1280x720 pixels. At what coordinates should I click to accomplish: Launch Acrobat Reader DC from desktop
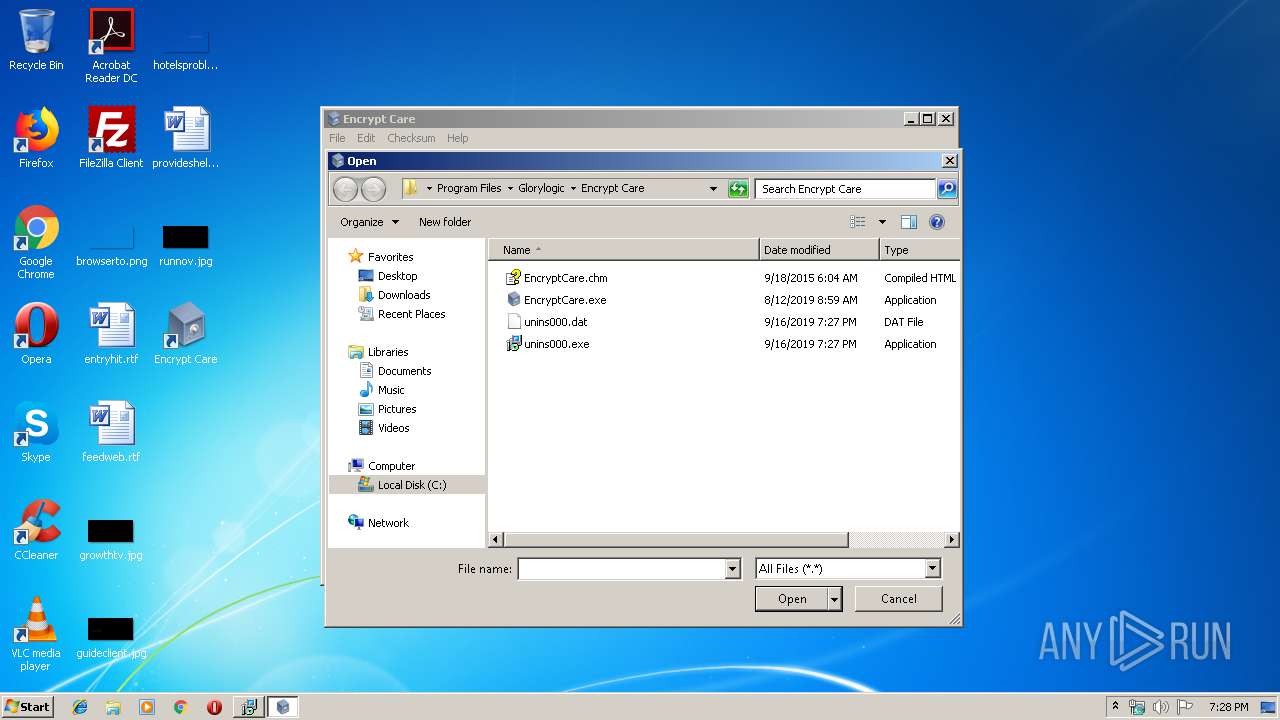tap(111, 46)
